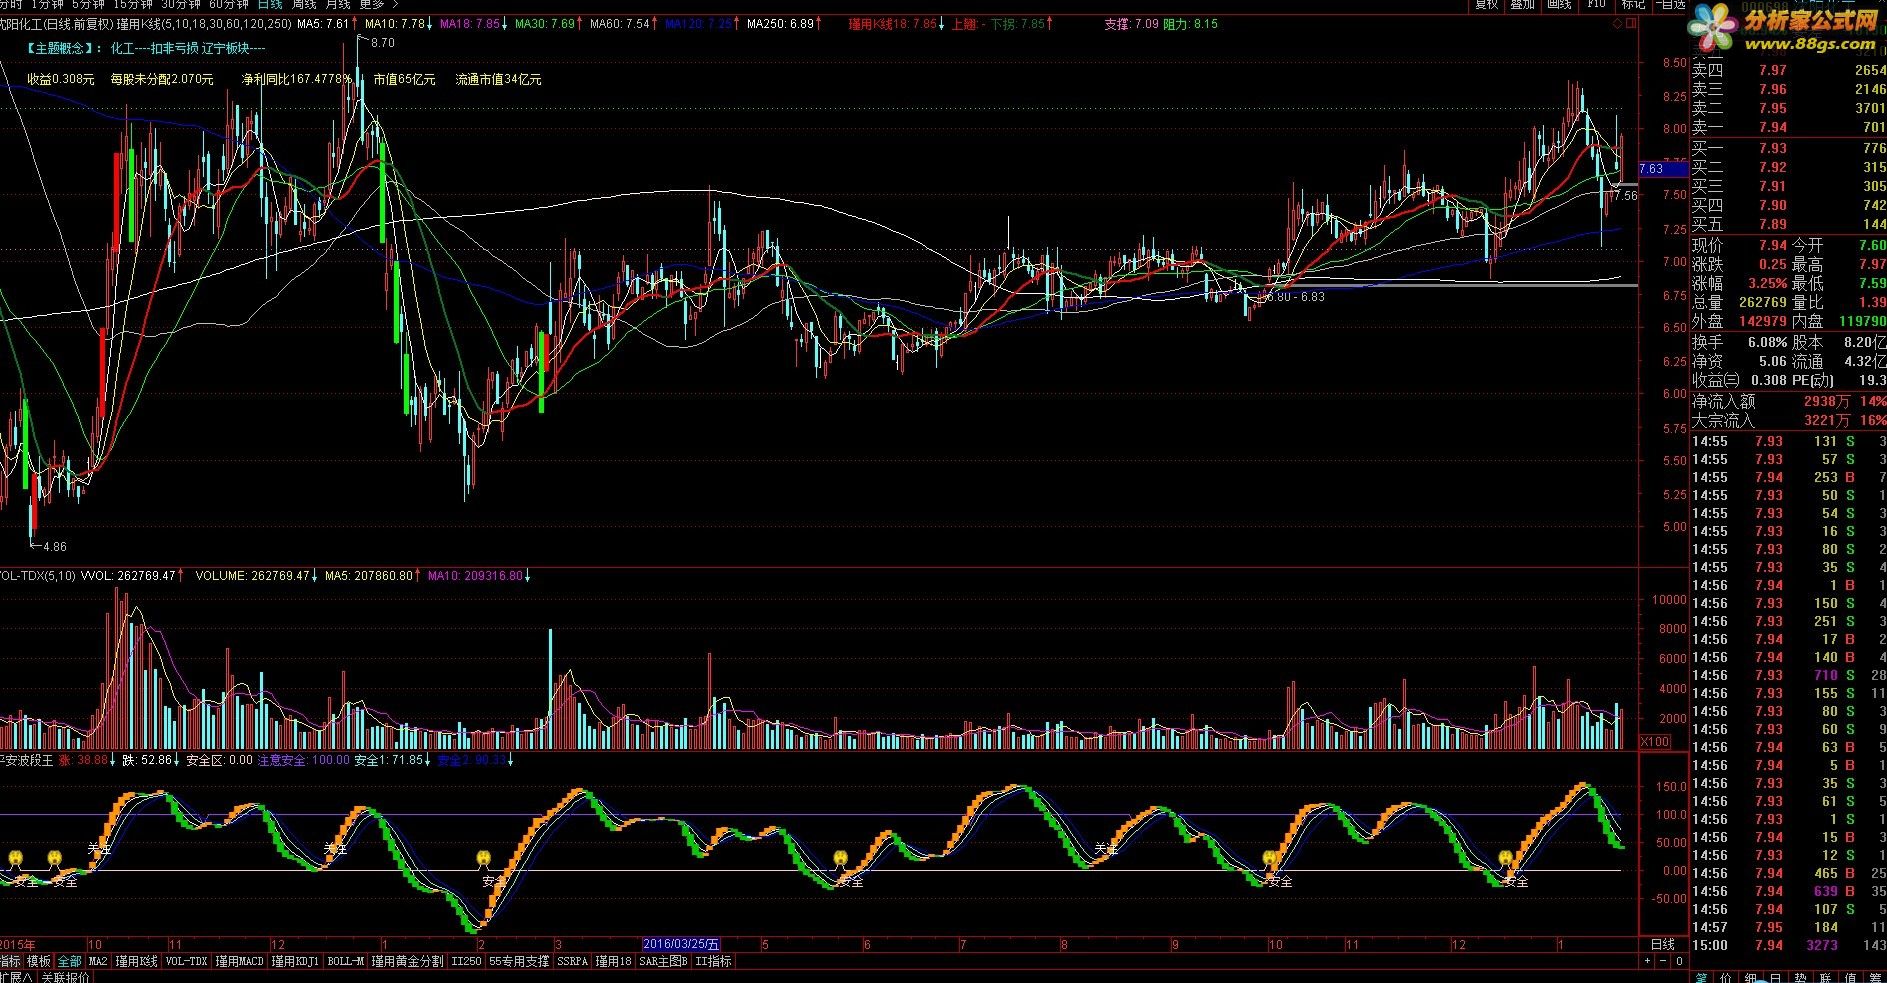Apply the 55专用支撑 indicator

point(519,961)
